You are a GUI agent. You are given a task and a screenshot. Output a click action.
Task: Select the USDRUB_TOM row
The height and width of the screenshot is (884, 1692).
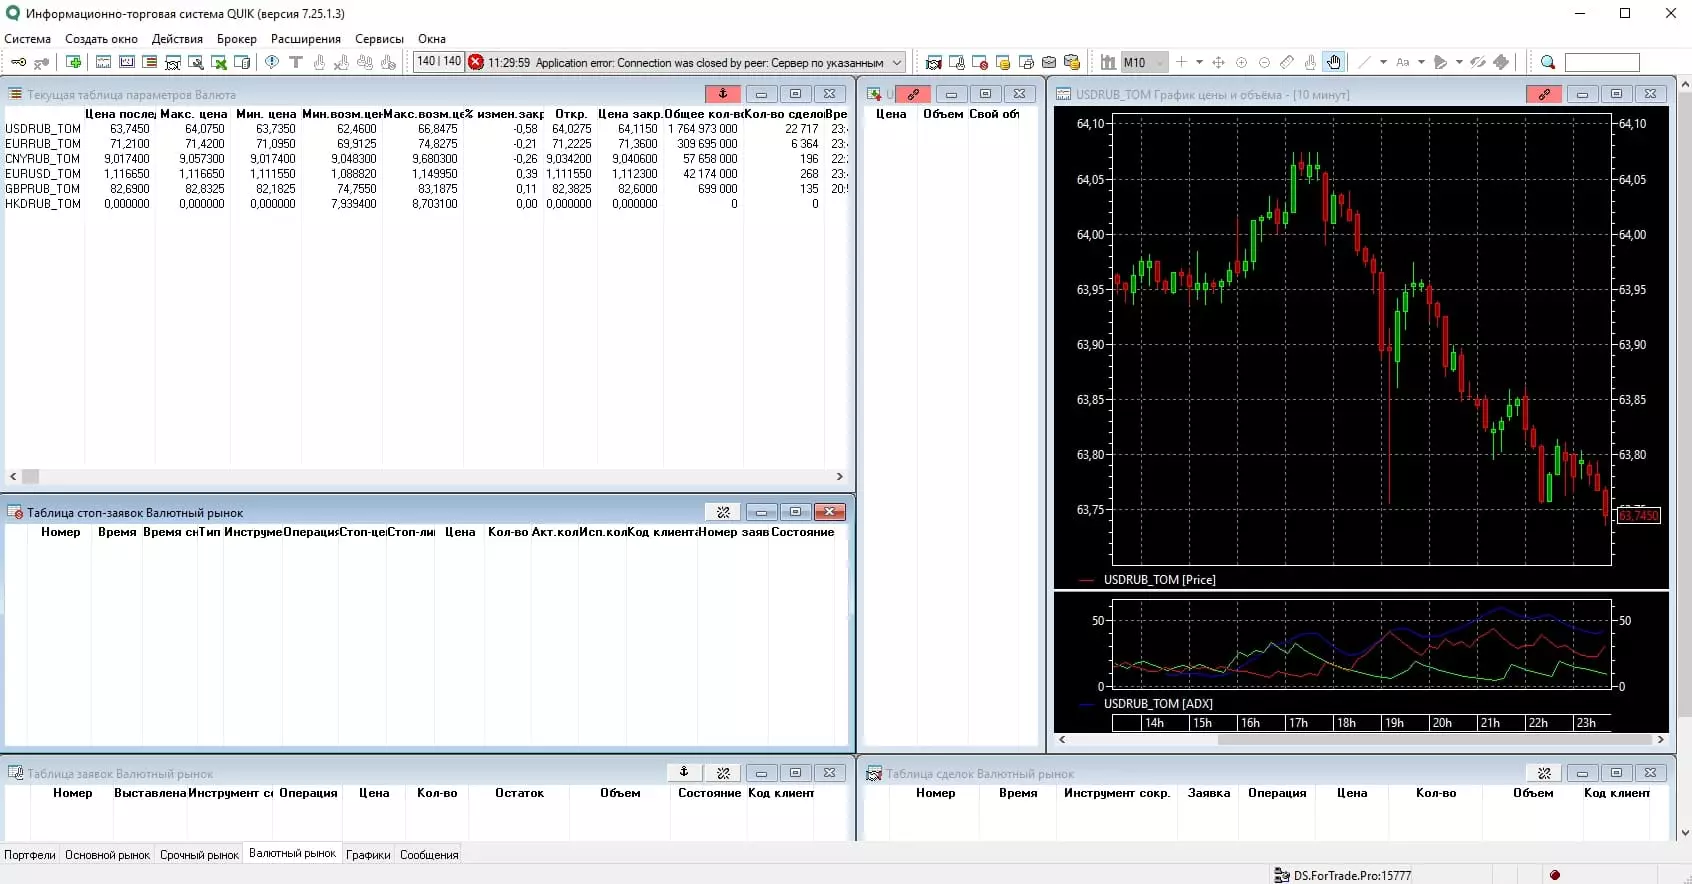[426, 129]
